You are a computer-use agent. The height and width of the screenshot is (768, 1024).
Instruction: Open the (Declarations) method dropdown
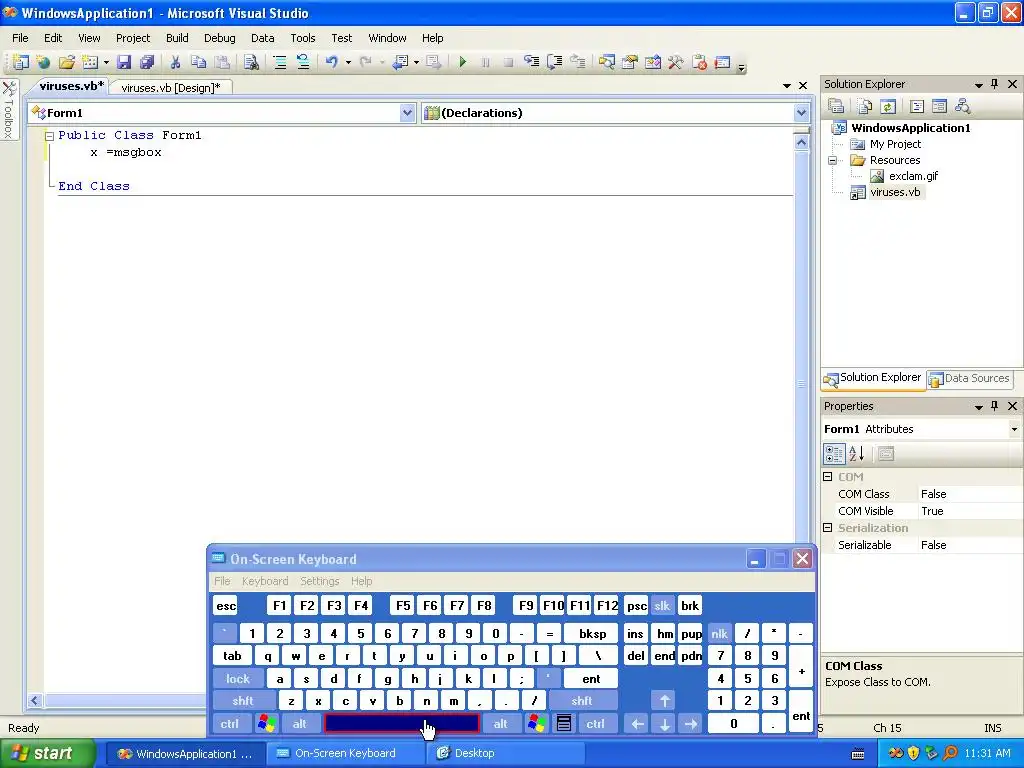coord(801,113)
